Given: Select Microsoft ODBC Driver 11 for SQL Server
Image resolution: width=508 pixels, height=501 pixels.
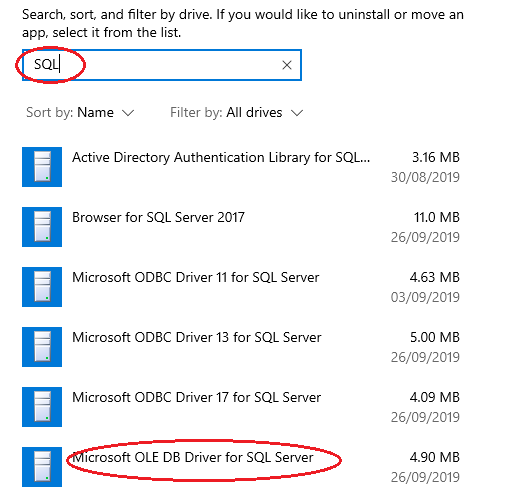Looking at the screenshot, I should (196, 277).
